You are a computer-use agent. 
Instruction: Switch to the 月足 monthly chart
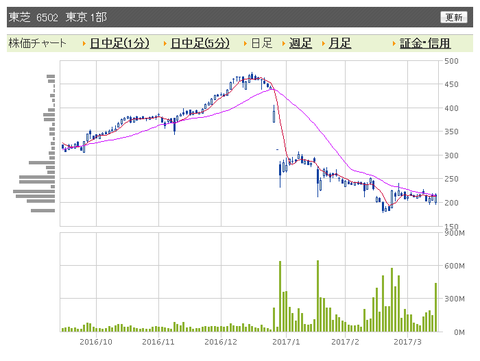point(340,43)
